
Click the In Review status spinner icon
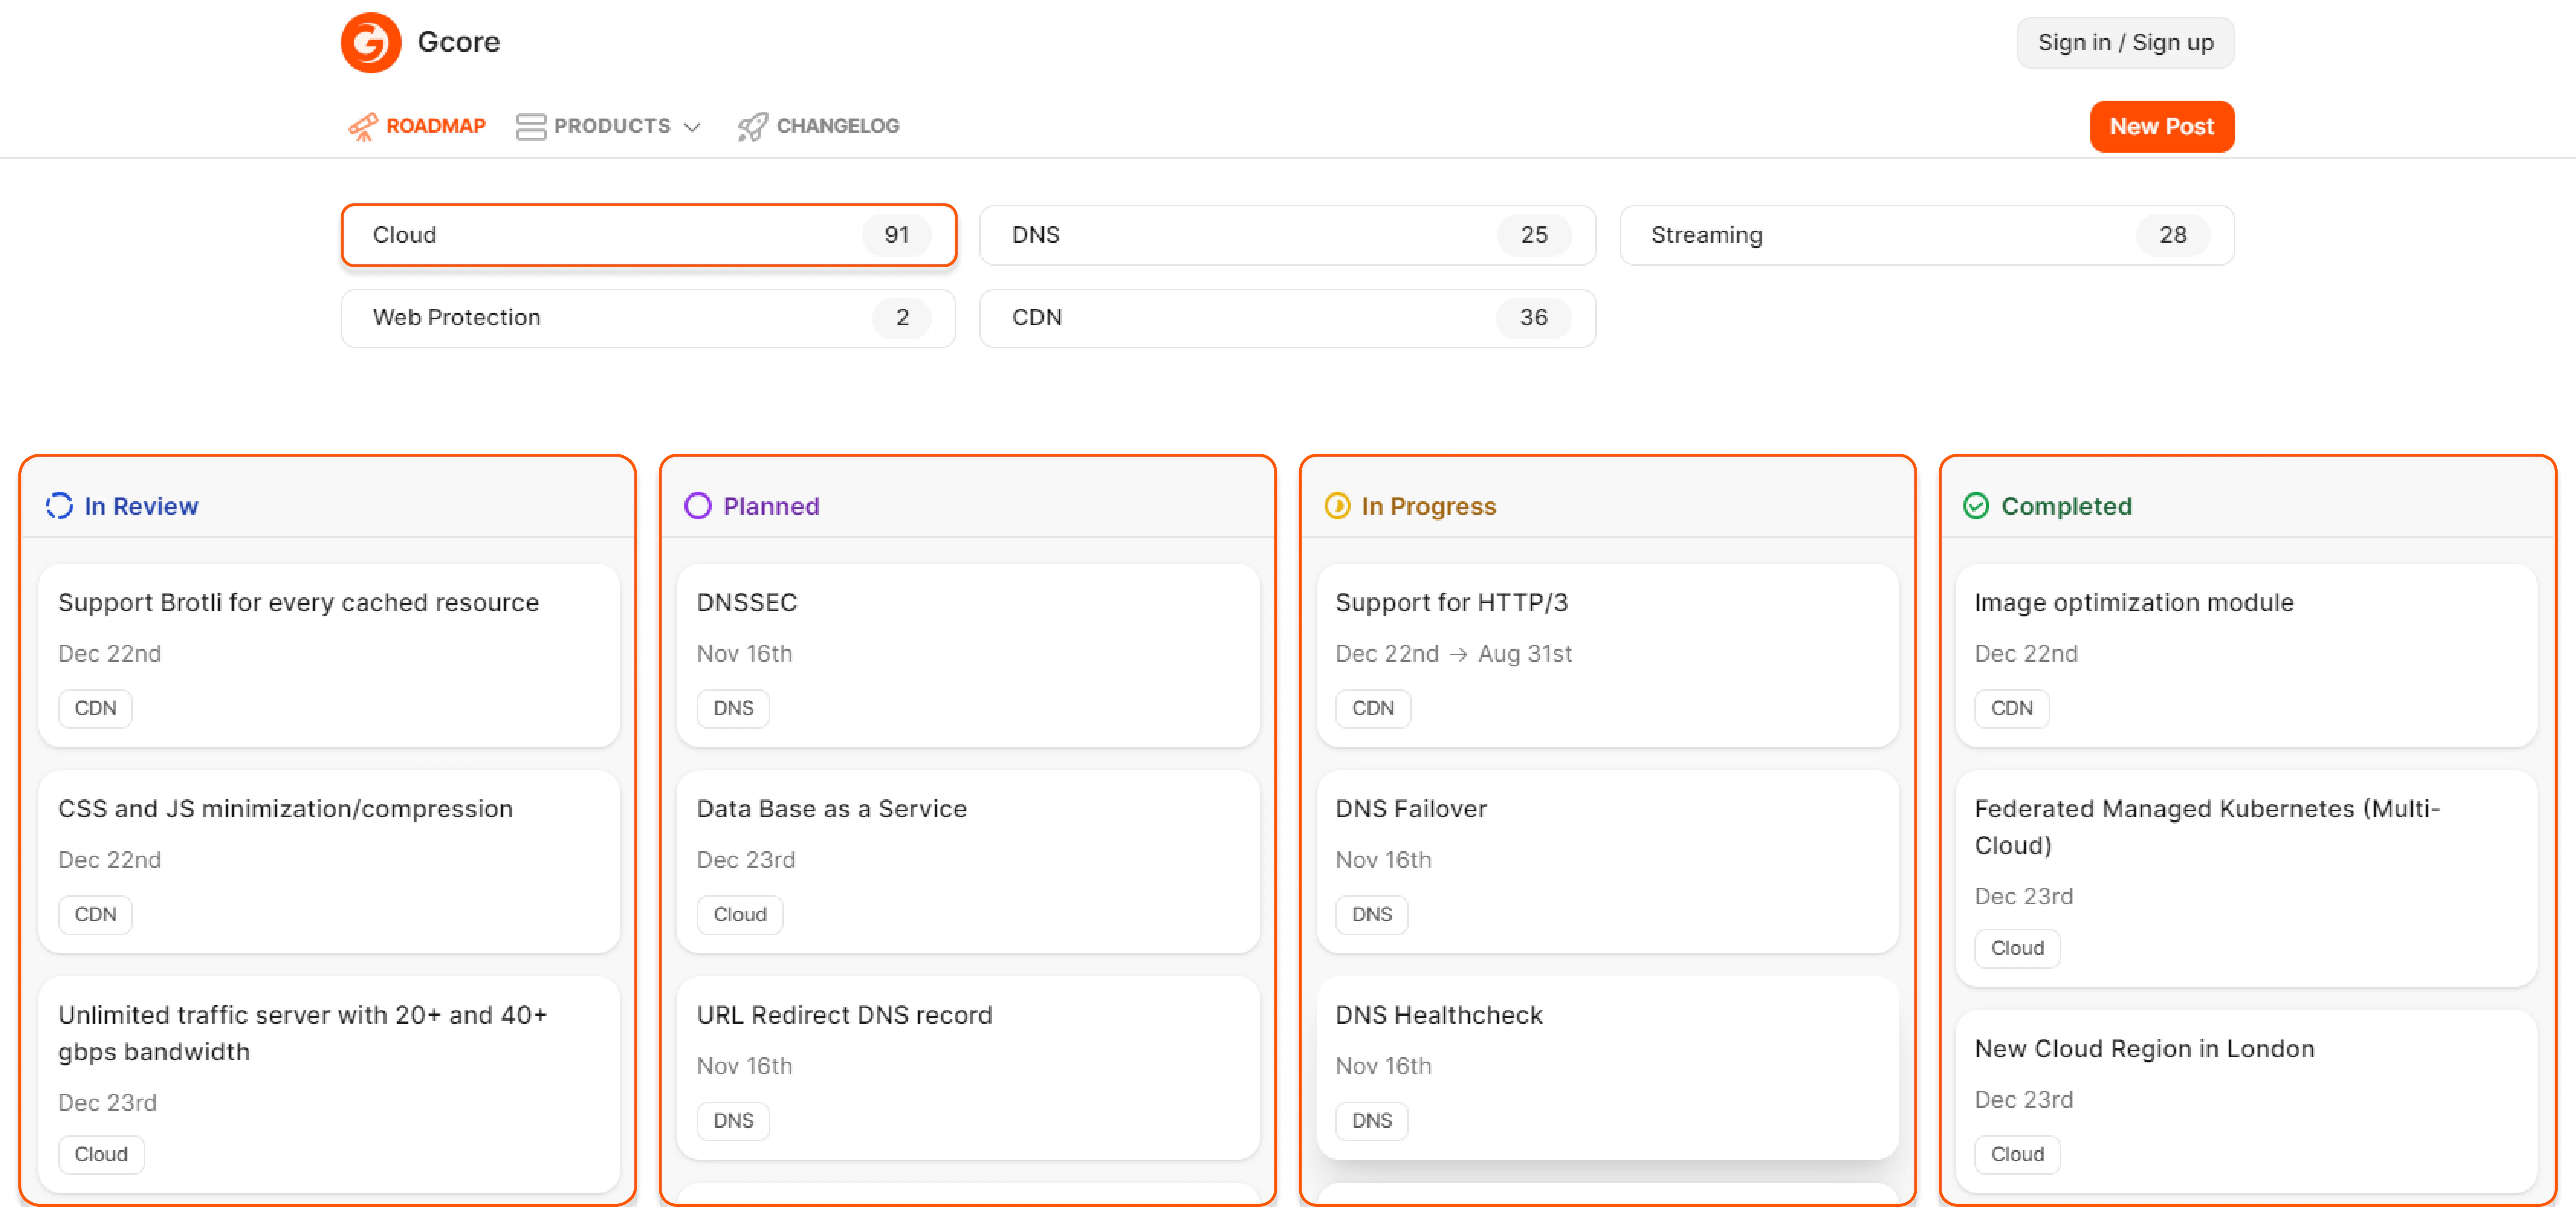point(59,506)
